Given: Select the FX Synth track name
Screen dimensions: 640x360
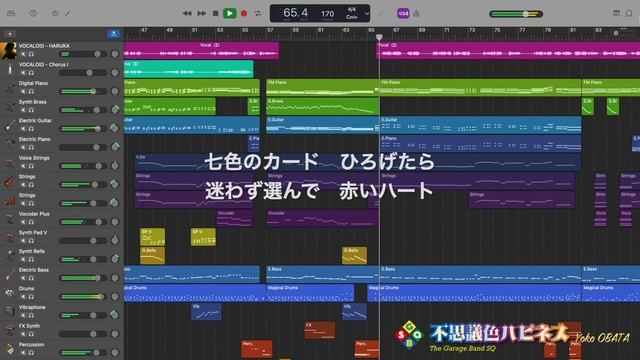Looking at the screenshot, I should [x=29, y=326].
